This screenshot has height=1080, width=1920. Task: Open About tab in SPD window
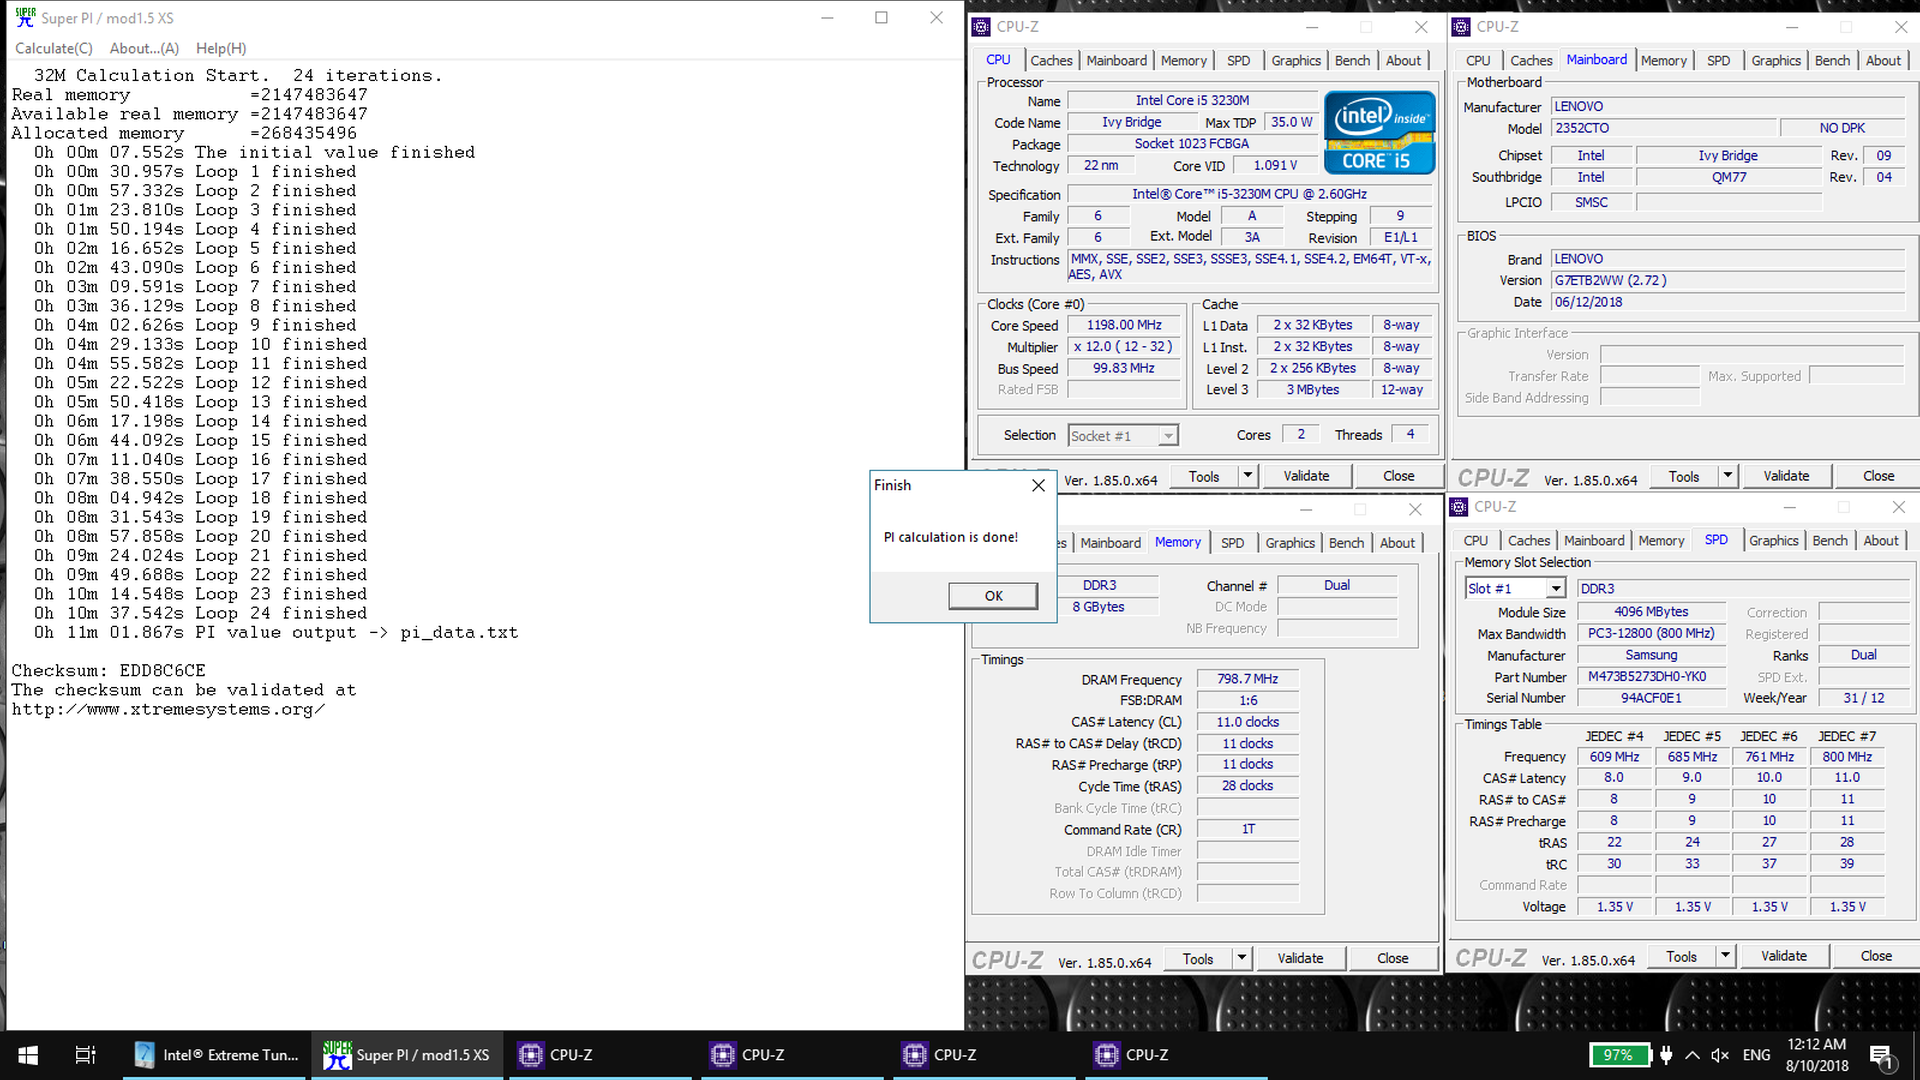tap(1881, 541)
